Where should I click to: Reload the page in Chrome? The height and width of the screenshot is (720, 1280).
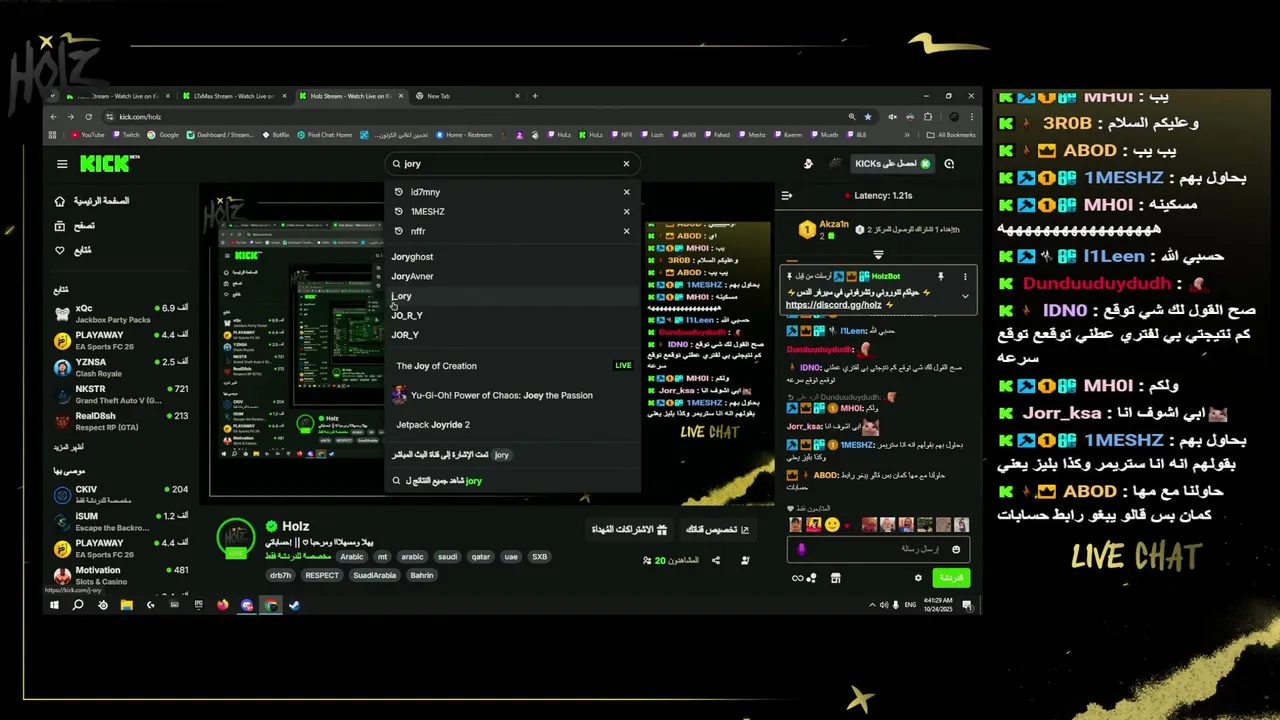point(88,117)
